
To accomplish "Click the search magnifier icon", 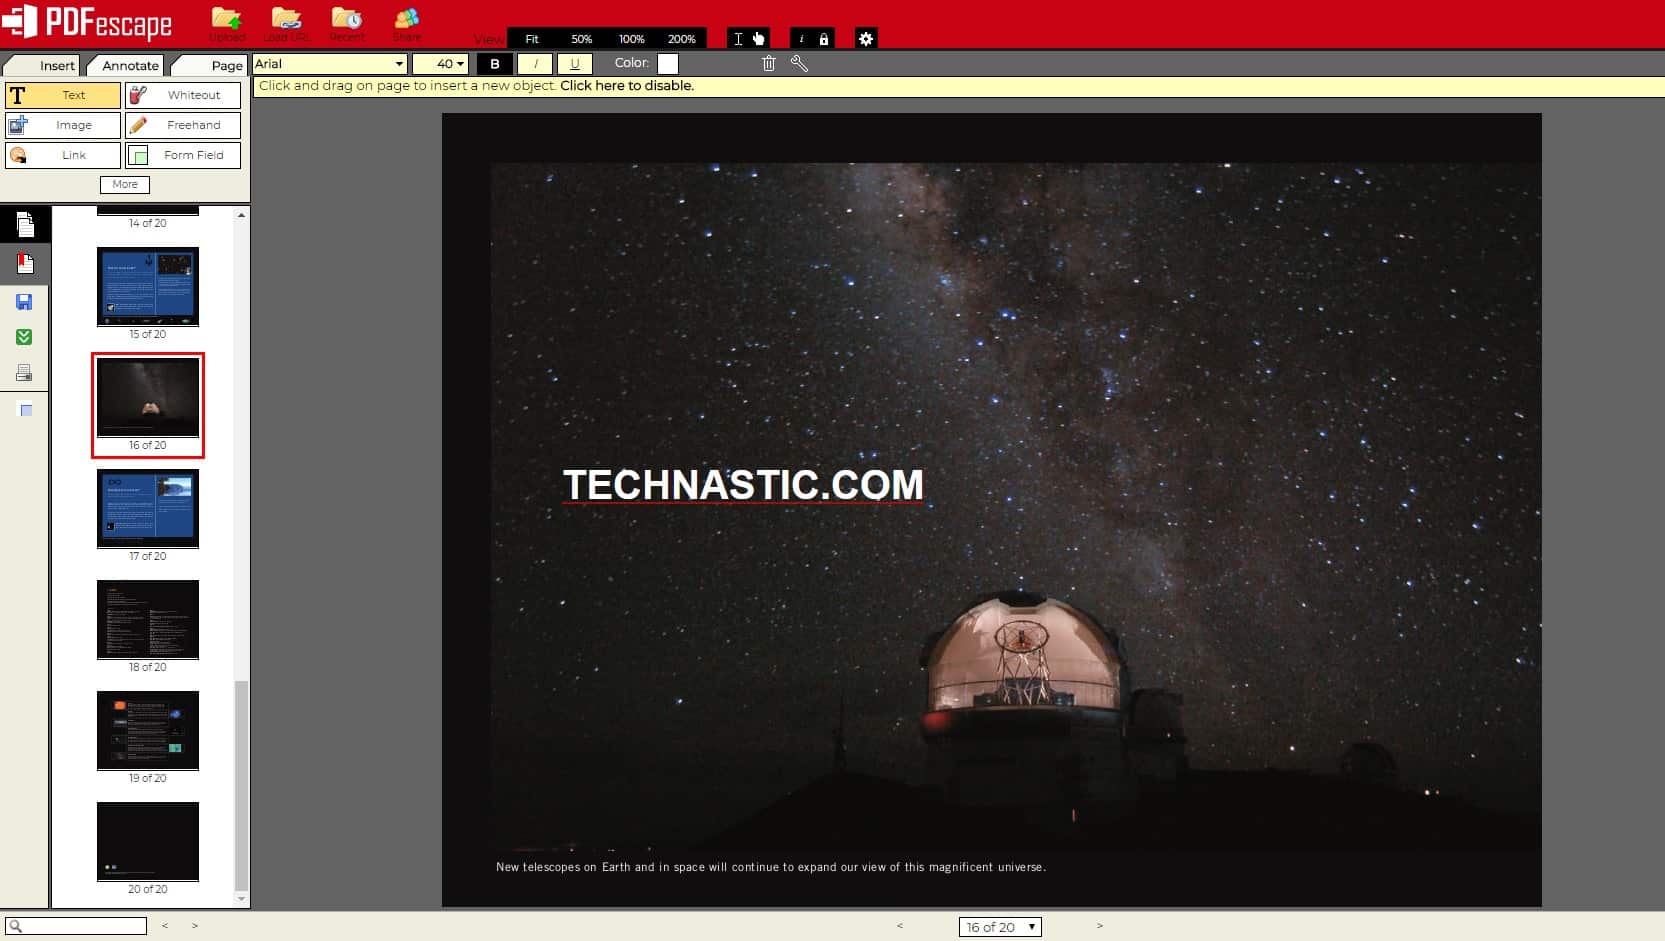I will click(15, 926).
